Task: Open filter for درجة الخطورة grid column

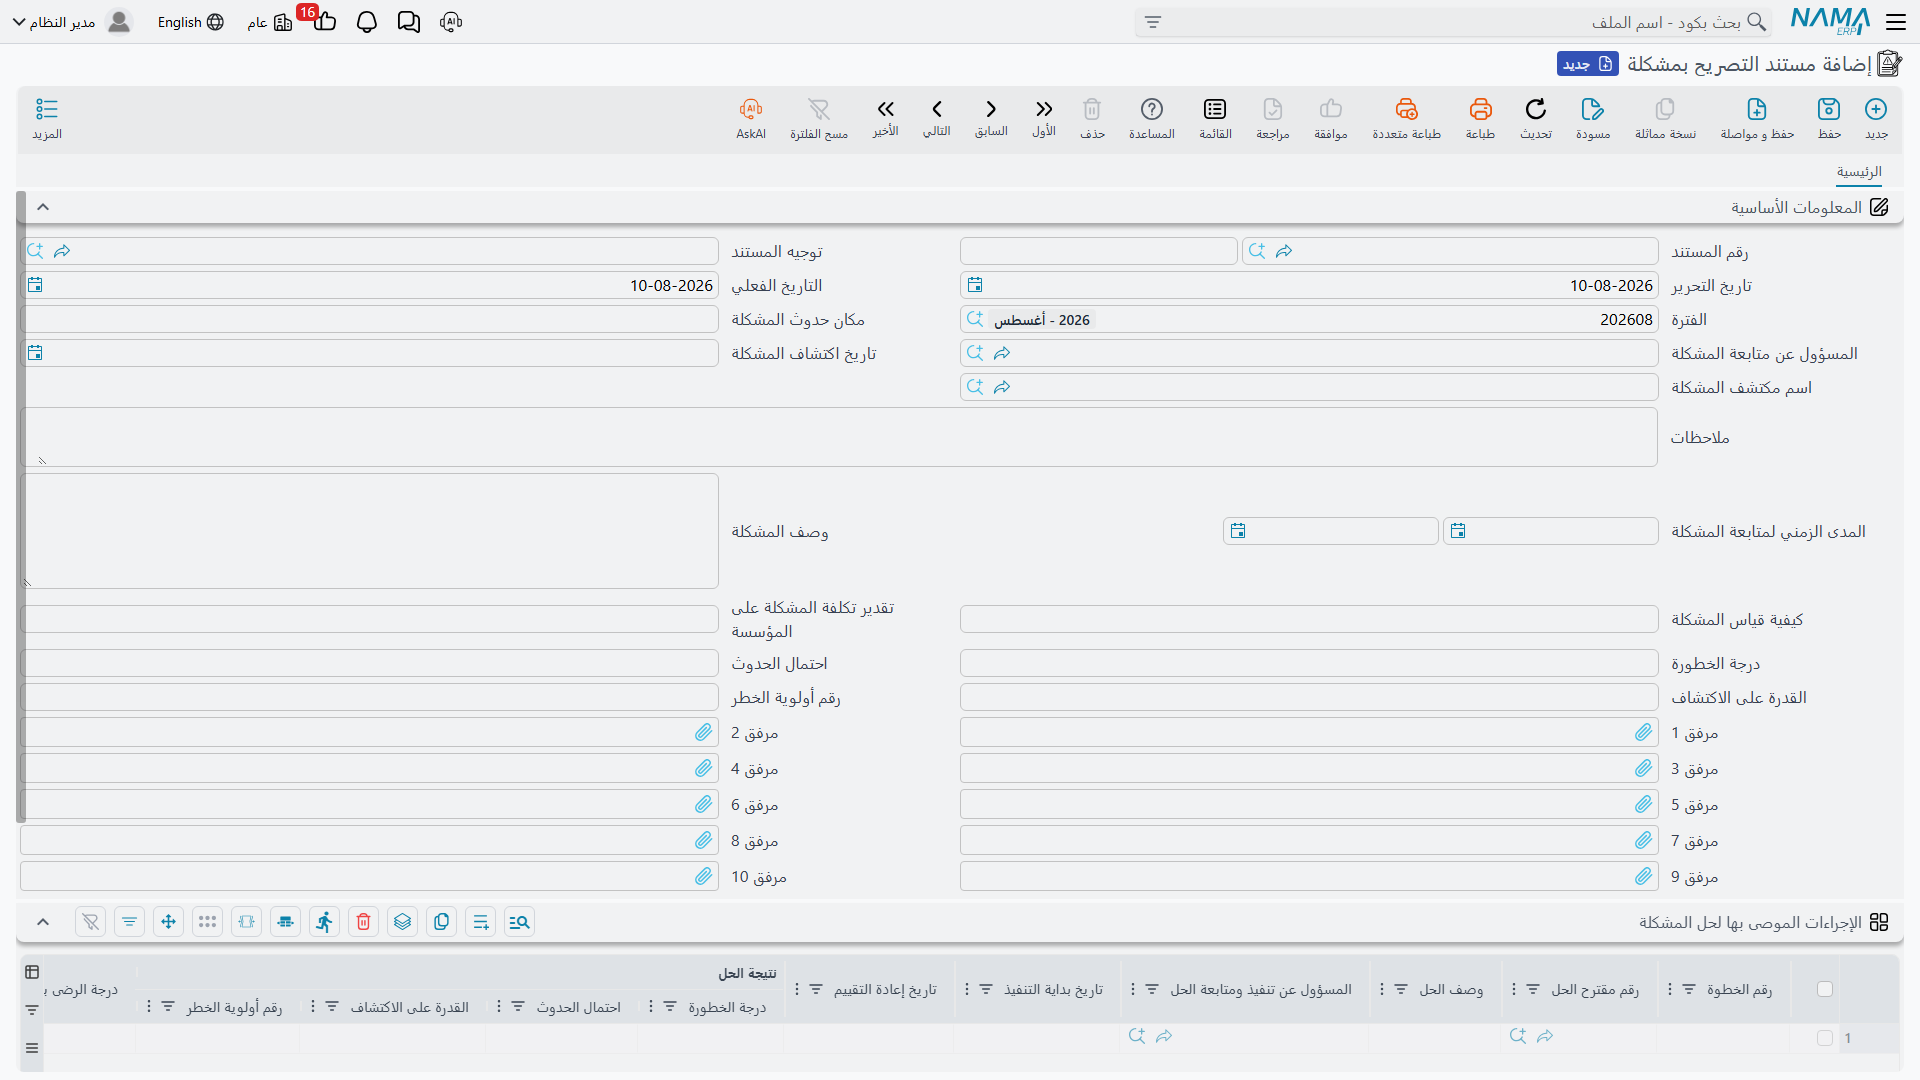Action: tap(670, 1007)
